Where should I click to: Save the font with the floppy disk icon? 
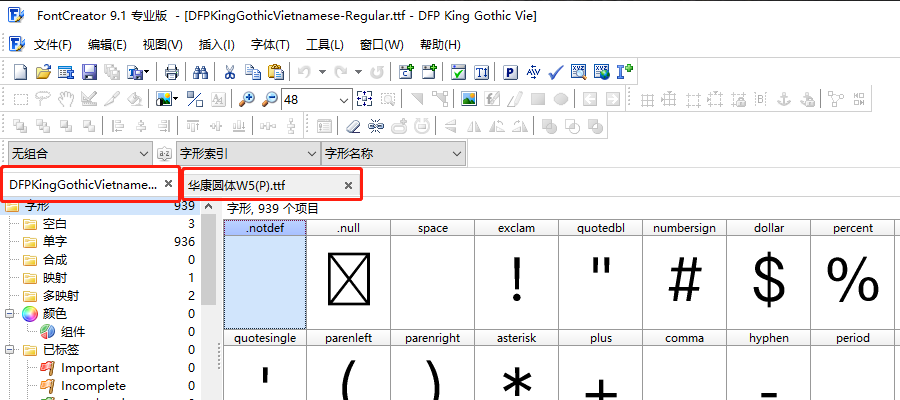[x=90, y=72]
